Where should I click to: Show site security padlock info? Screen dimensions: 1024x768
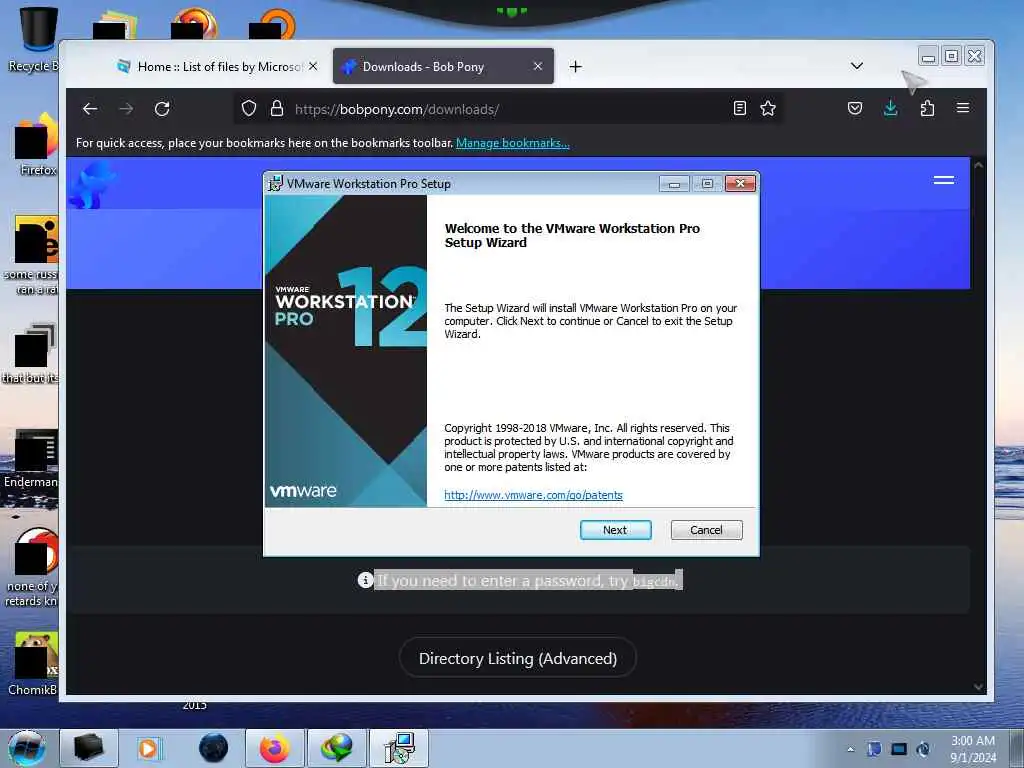277,108
